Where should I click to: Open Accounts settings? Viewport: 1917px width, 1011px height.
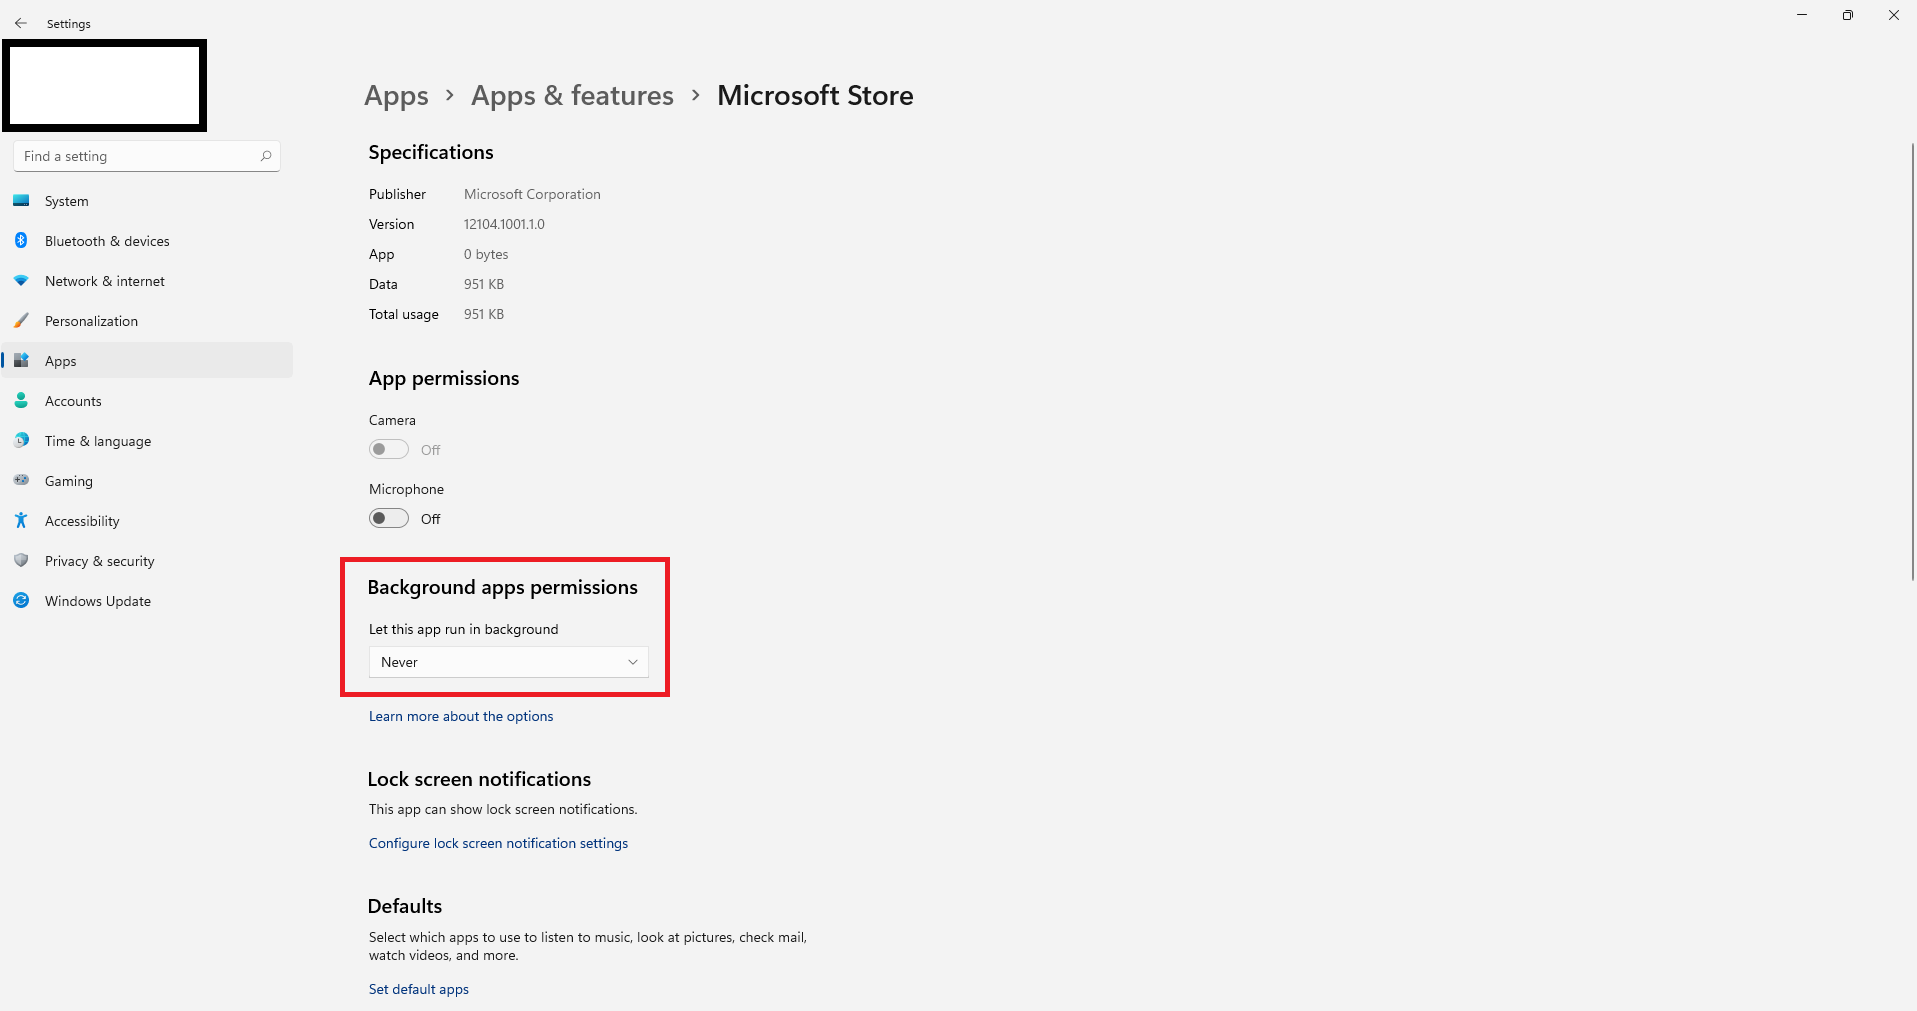coord(148,401)
